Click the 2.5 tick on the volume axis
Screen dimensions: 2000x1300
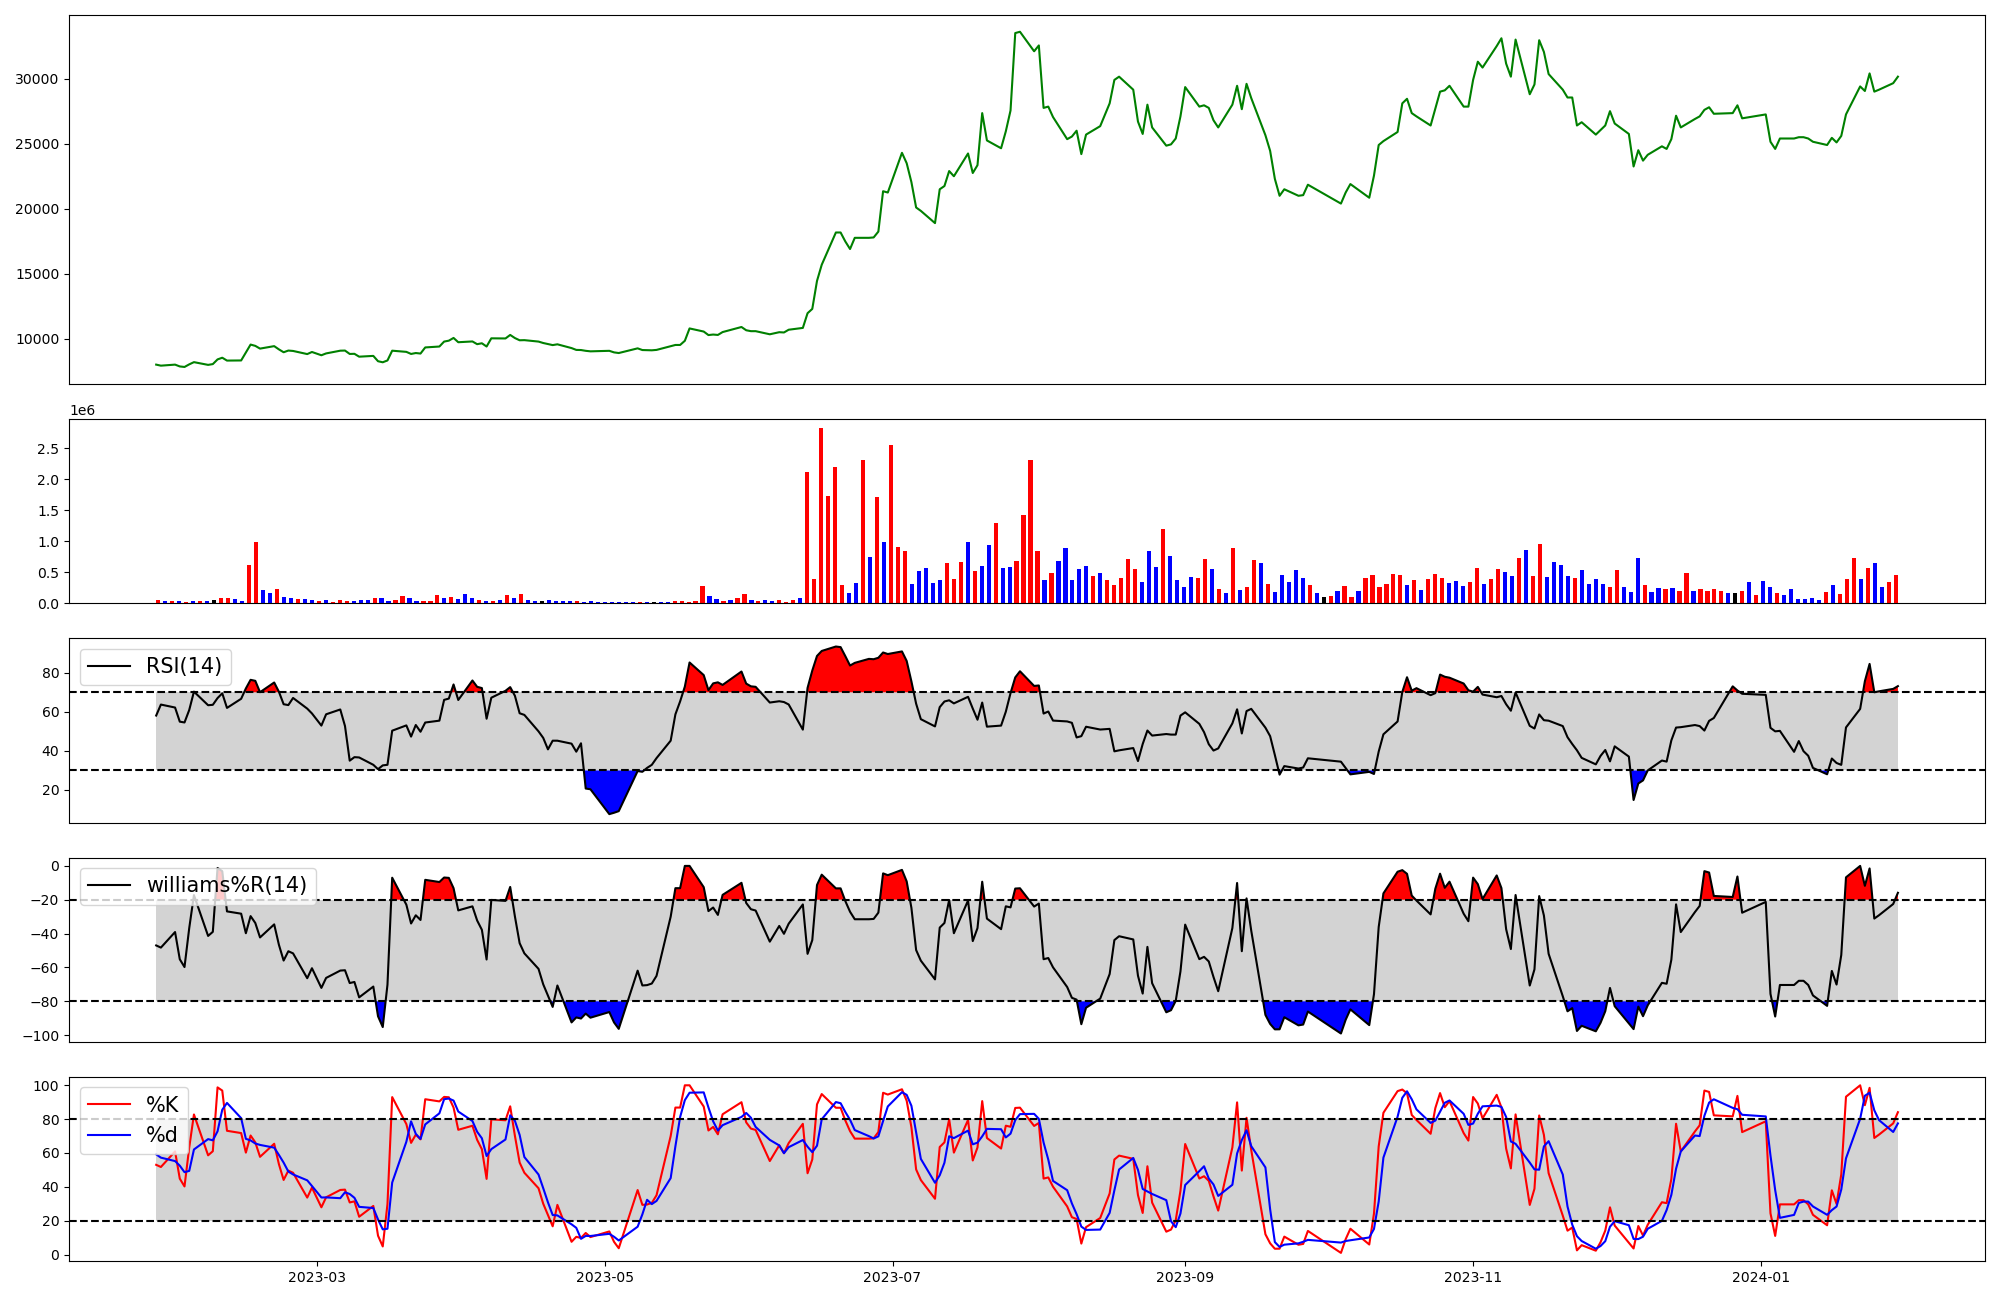(x=48, y=449)
